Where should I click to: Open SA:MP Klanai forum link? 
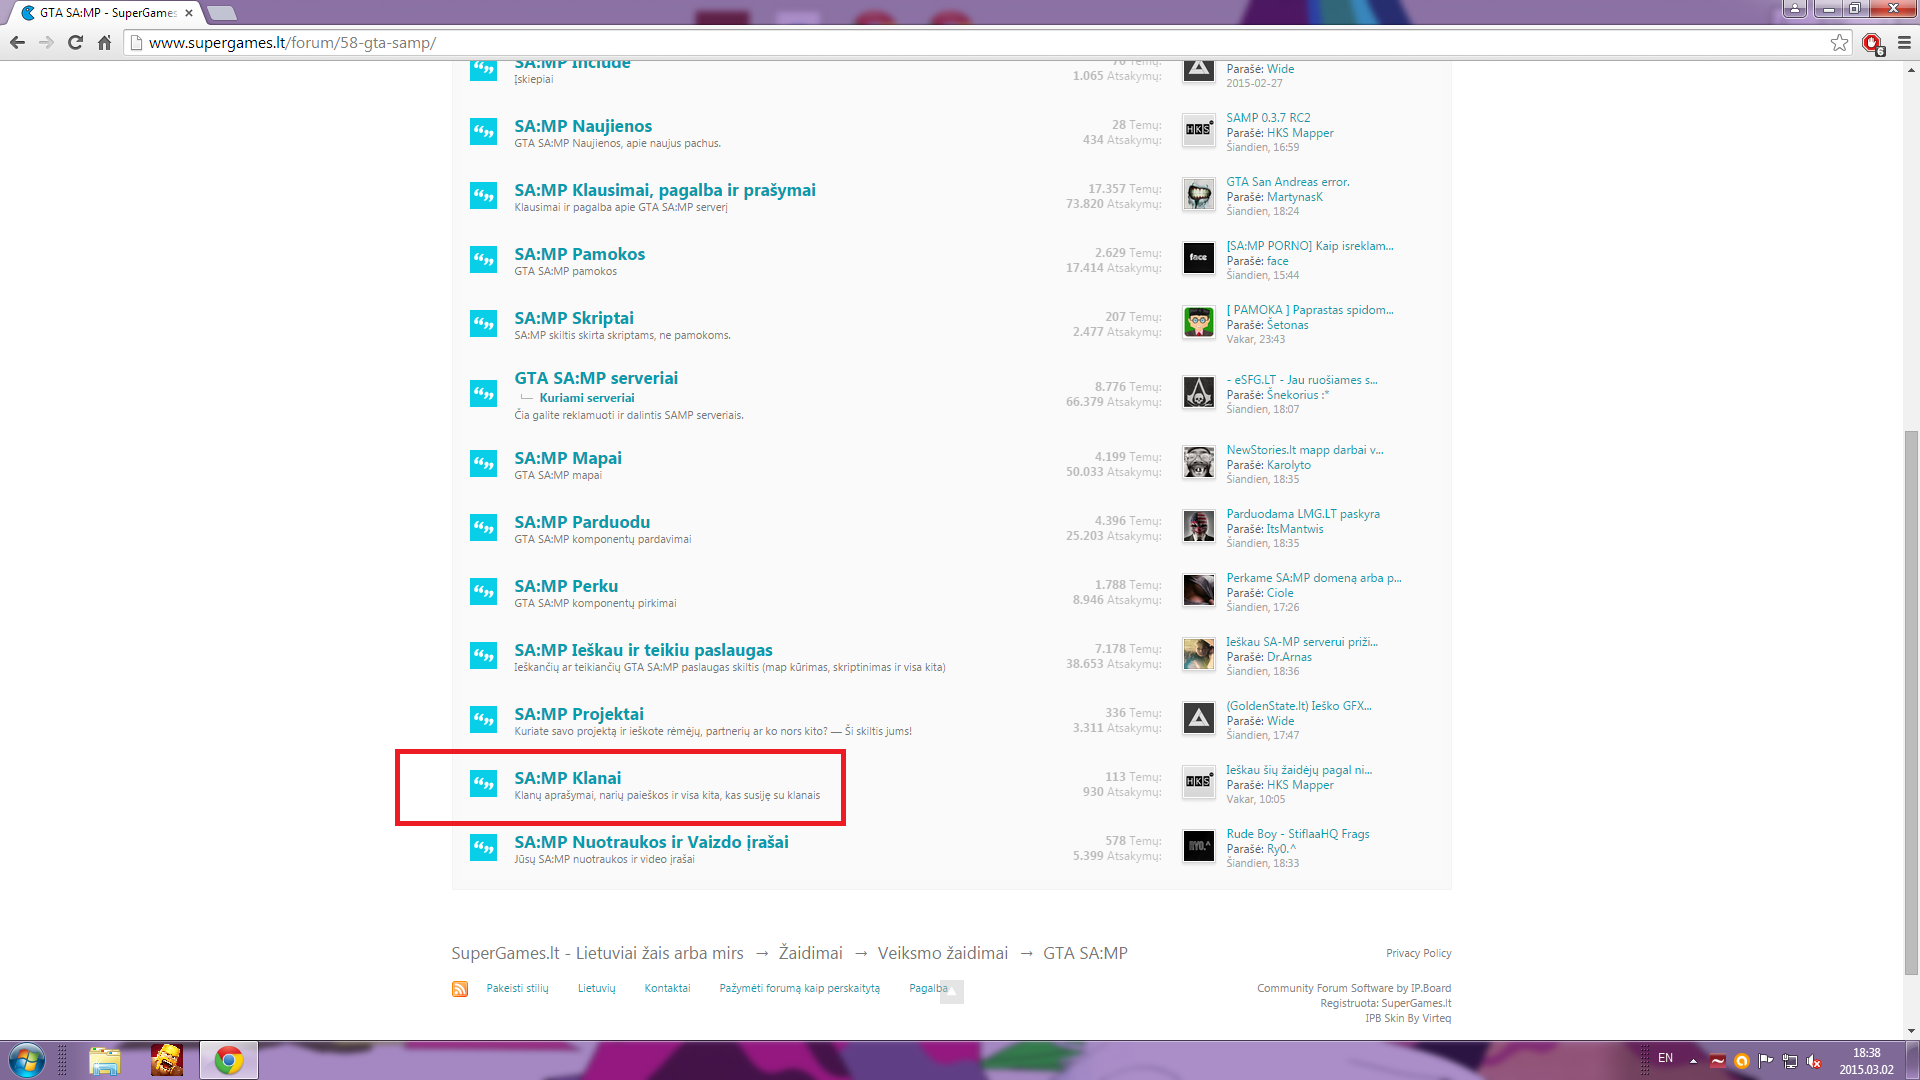[x=568, y=778]
